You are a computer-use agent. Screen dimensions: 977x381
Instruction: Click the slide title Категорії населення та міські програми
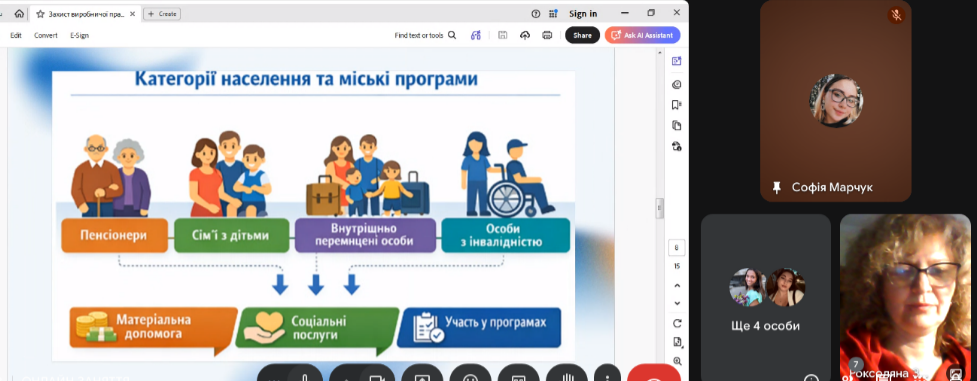307,80
